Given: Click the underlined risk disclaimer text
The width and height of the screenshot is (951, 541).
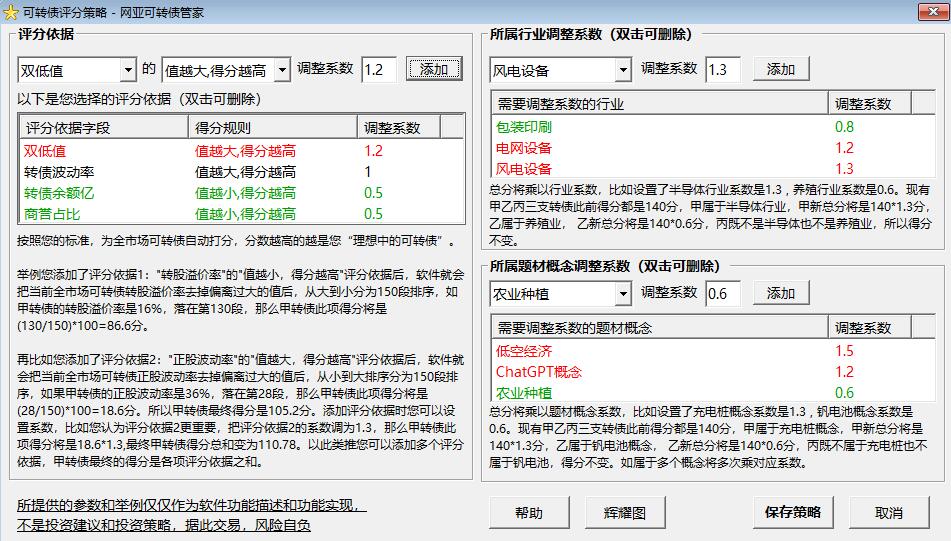Looking at the screenshot, I should point(191,515).
